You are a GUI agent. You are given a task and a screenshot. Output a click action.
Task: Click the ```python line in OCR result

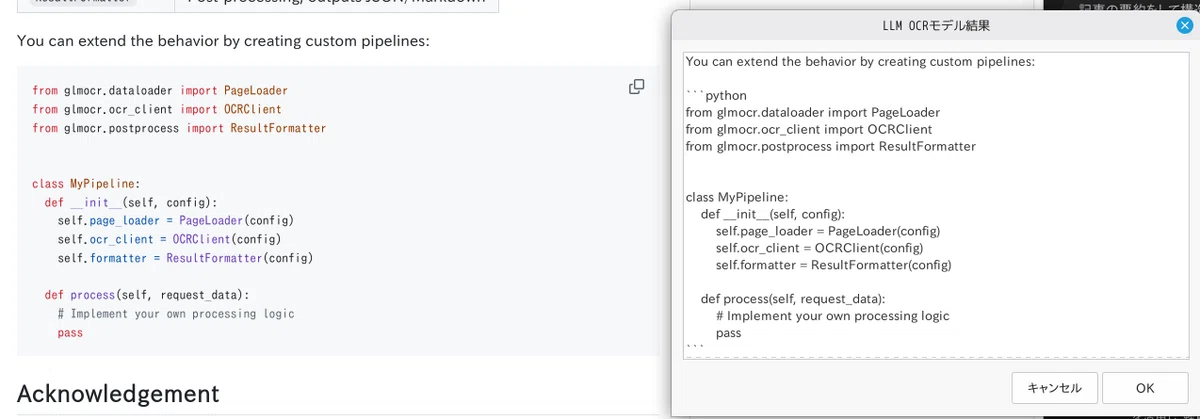coord(716,95)
